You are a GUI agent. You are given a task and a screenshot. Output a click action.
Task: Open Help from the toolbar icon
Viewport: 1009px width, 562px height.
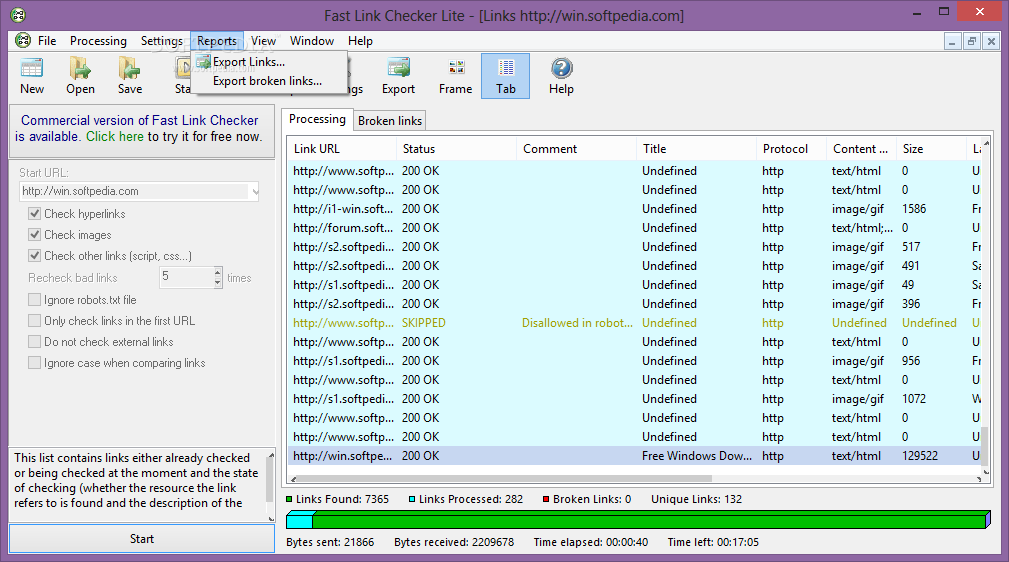click(x=561, y=76)
